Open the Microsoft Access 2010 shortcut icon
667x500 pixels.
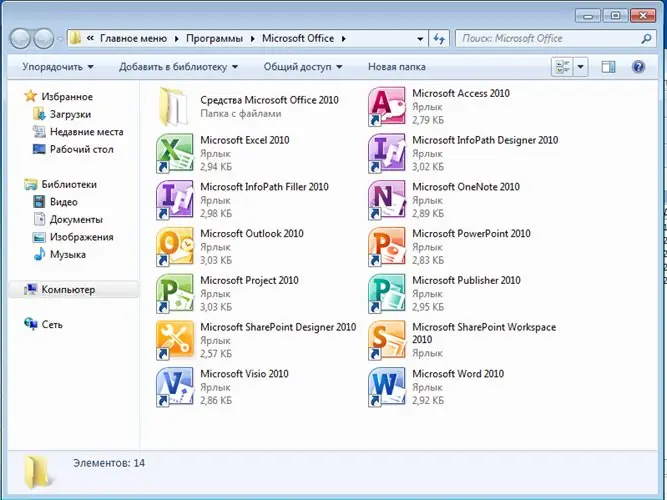(x=387, y=106)
